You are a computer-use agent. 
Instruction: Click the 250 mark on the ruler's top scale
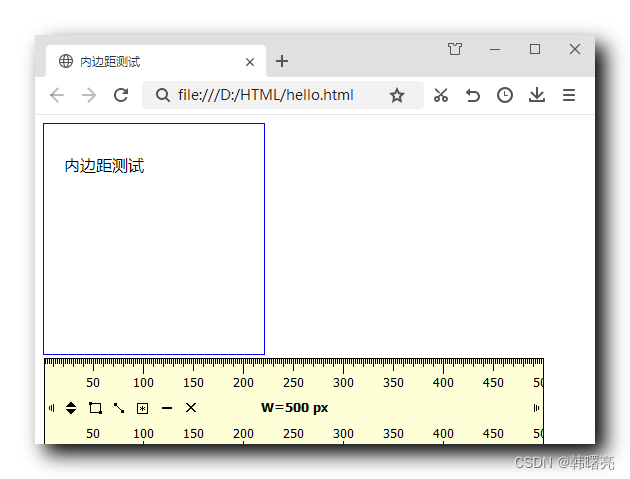point(293,382)
